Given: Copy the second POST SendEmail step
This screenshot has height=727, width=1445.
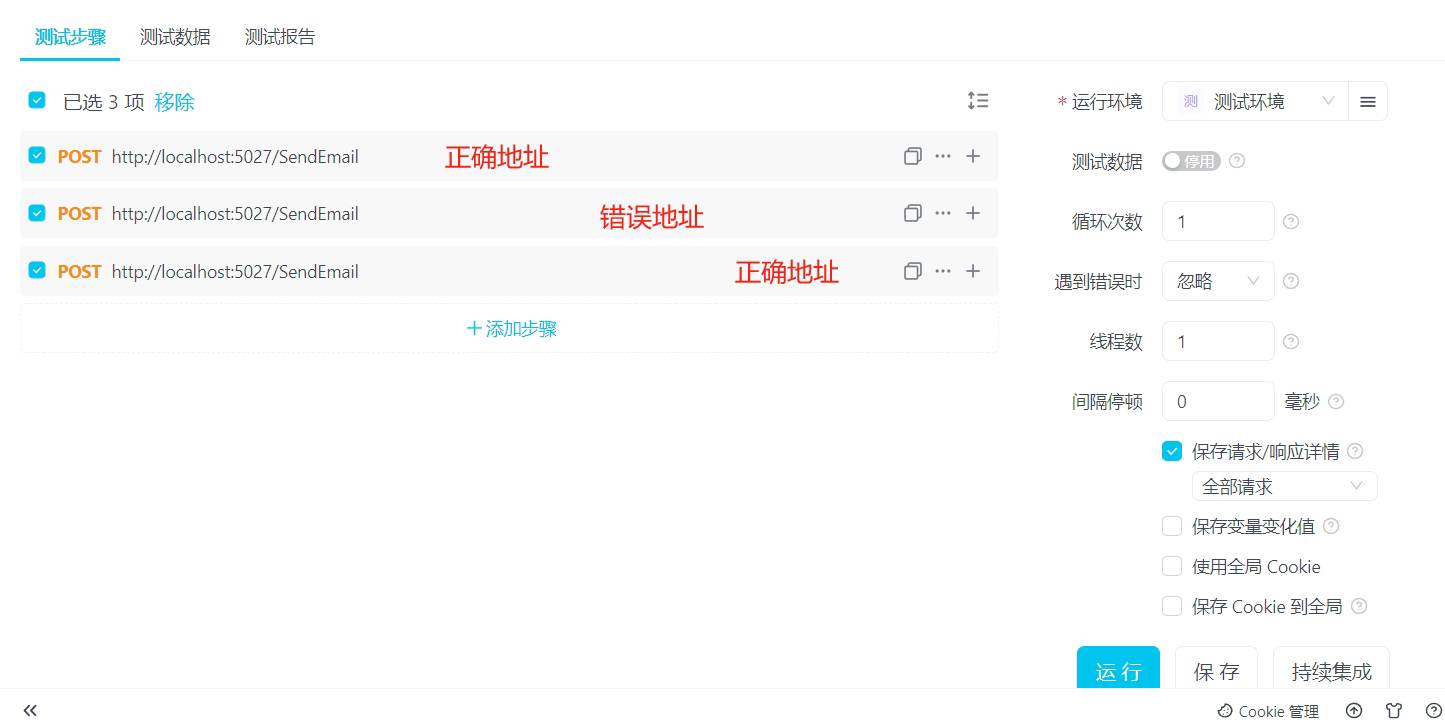Looking at the screenshot, I should [912, 213].
